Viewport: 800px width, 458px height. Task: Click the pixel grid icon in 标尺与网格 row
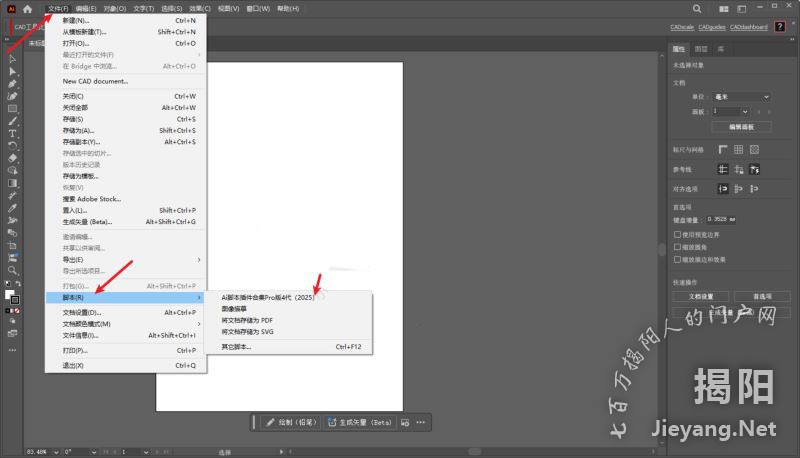pos(754,149)
